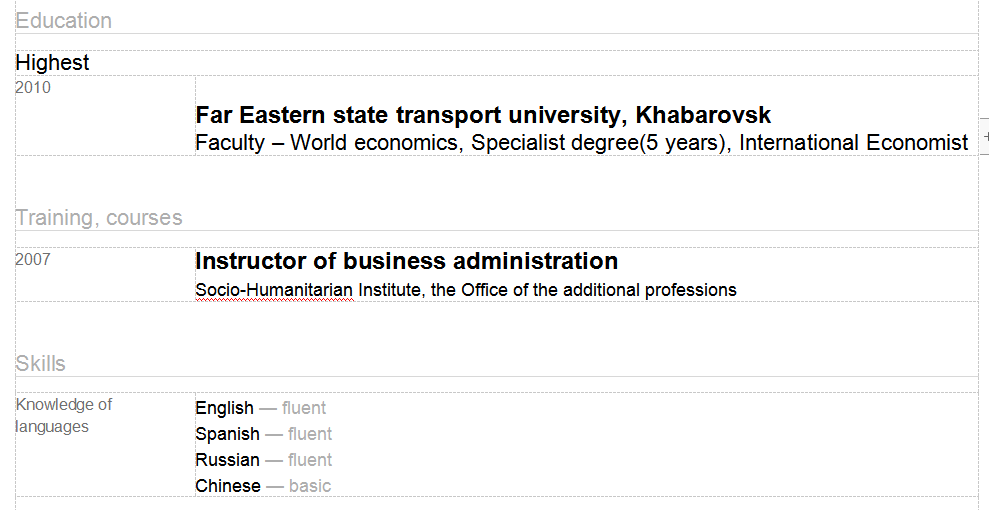The width and height of the screenshot is (989, 510).
Task: Click Instructor of business administration title
Action: tap(407, 261)
